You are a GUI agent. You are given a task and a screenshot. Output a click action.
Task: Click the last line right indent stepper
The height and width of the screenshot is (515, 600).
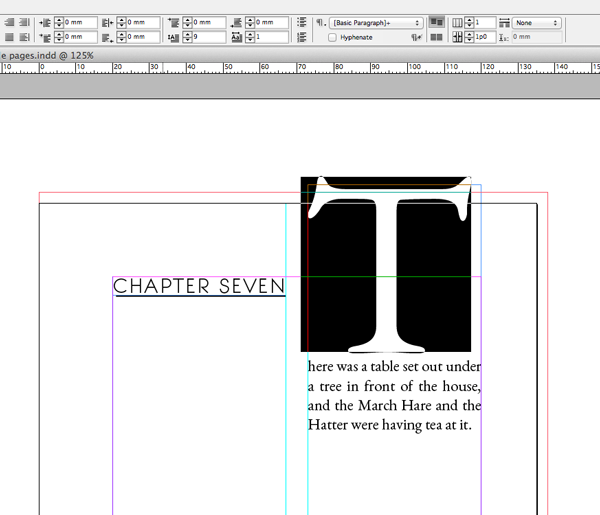pyautogui.click(x=122, y=37)
